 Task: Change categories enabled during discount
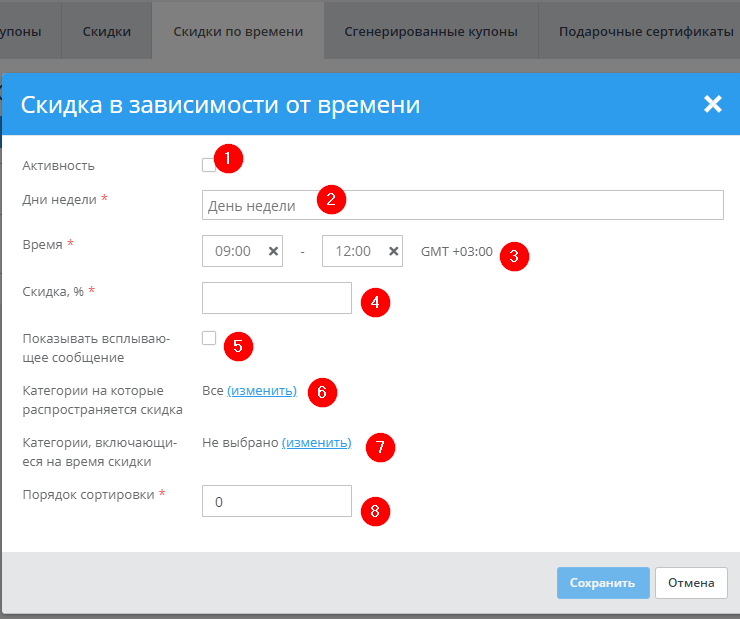tap(316, 442)
